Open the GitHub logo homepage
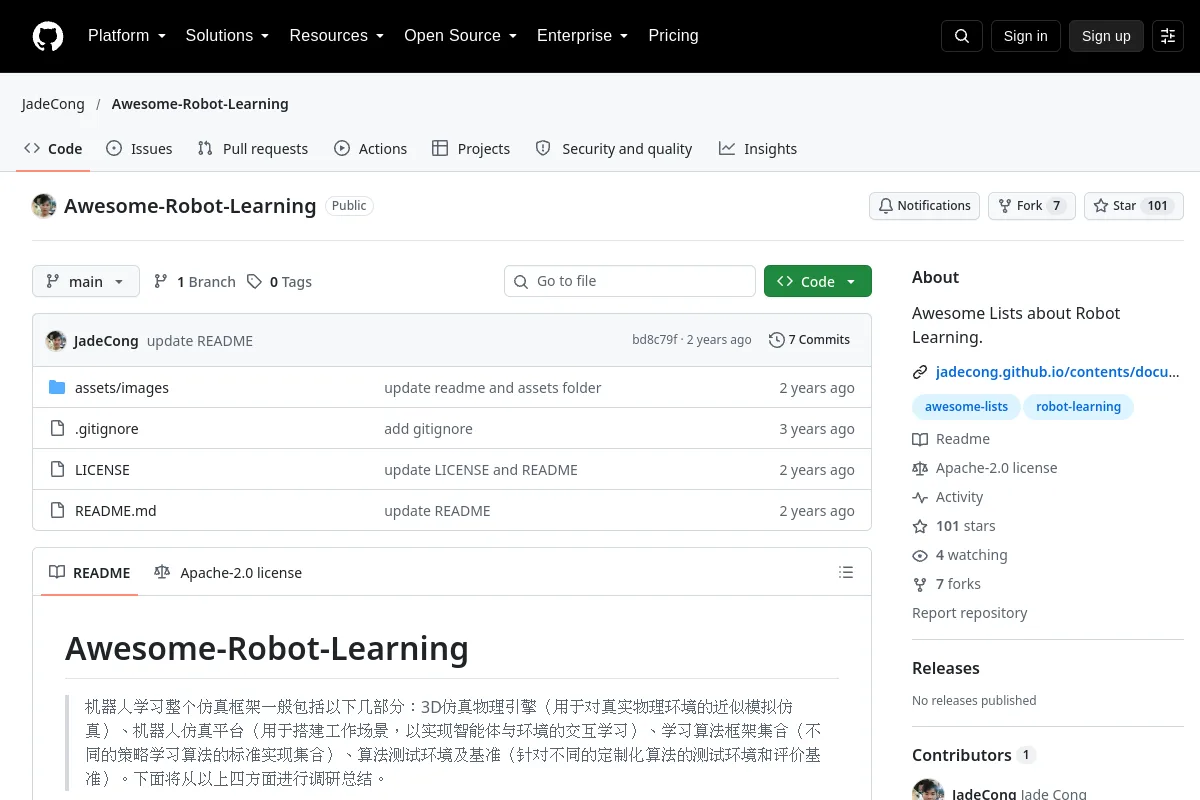 coord(48,36)
